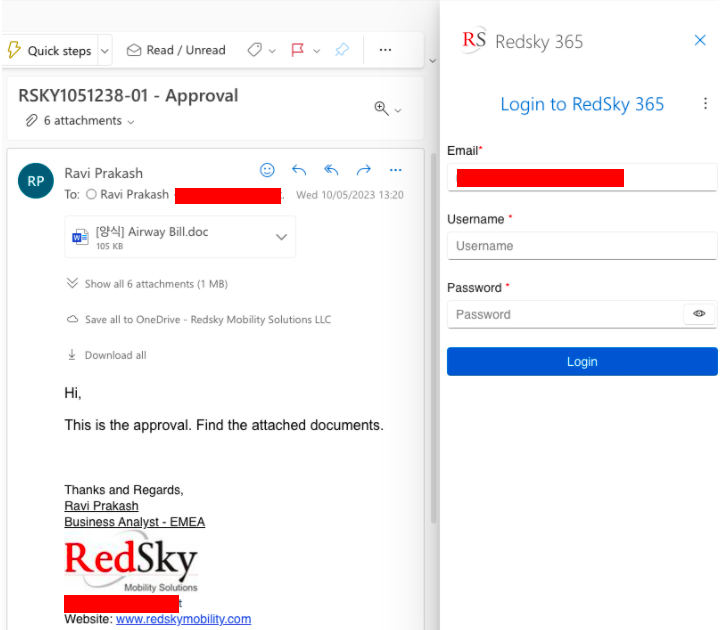
Task: Flag this message with the red flag
Action: click(x=297, y=50)
